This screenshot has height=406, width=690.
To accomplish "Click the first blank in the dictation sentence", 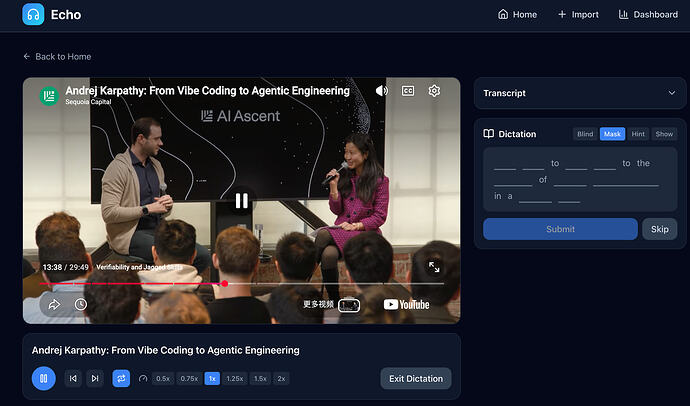I will (505, 165).
